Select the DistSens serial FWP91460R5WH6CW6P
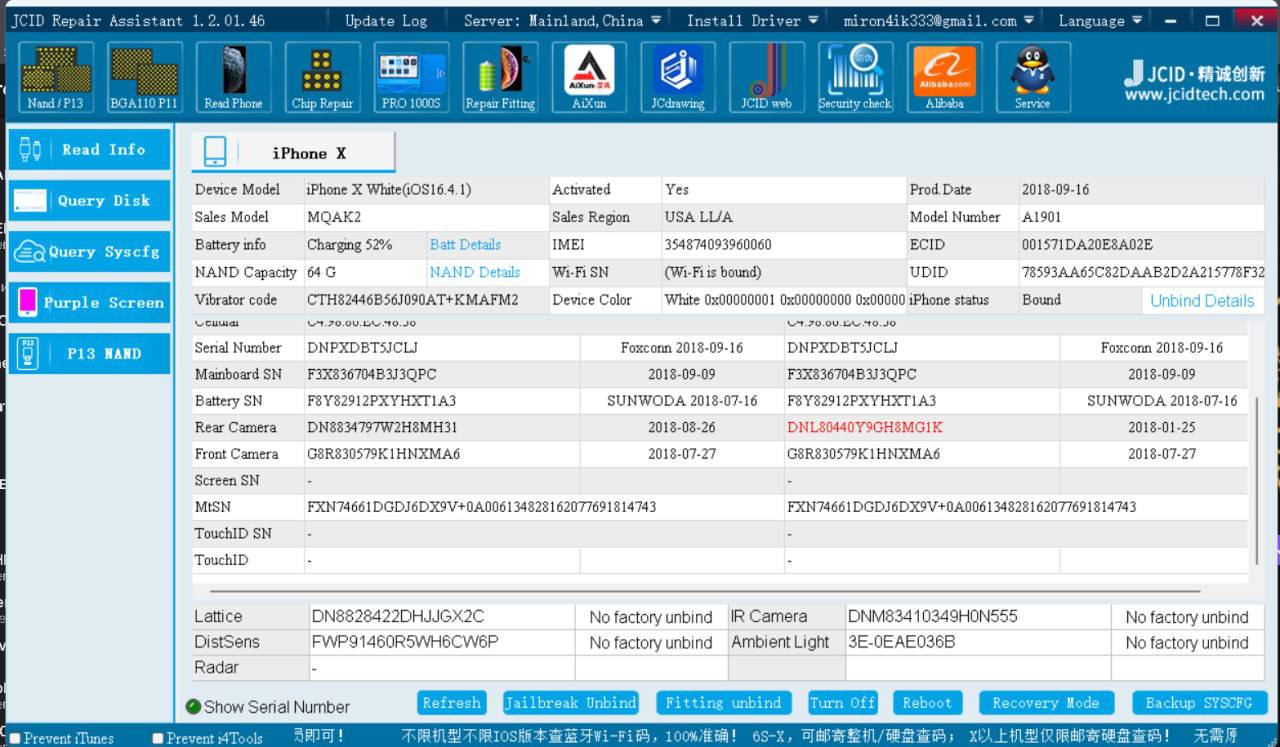This screenshot has width=1280, height=747. pos(405,642)
